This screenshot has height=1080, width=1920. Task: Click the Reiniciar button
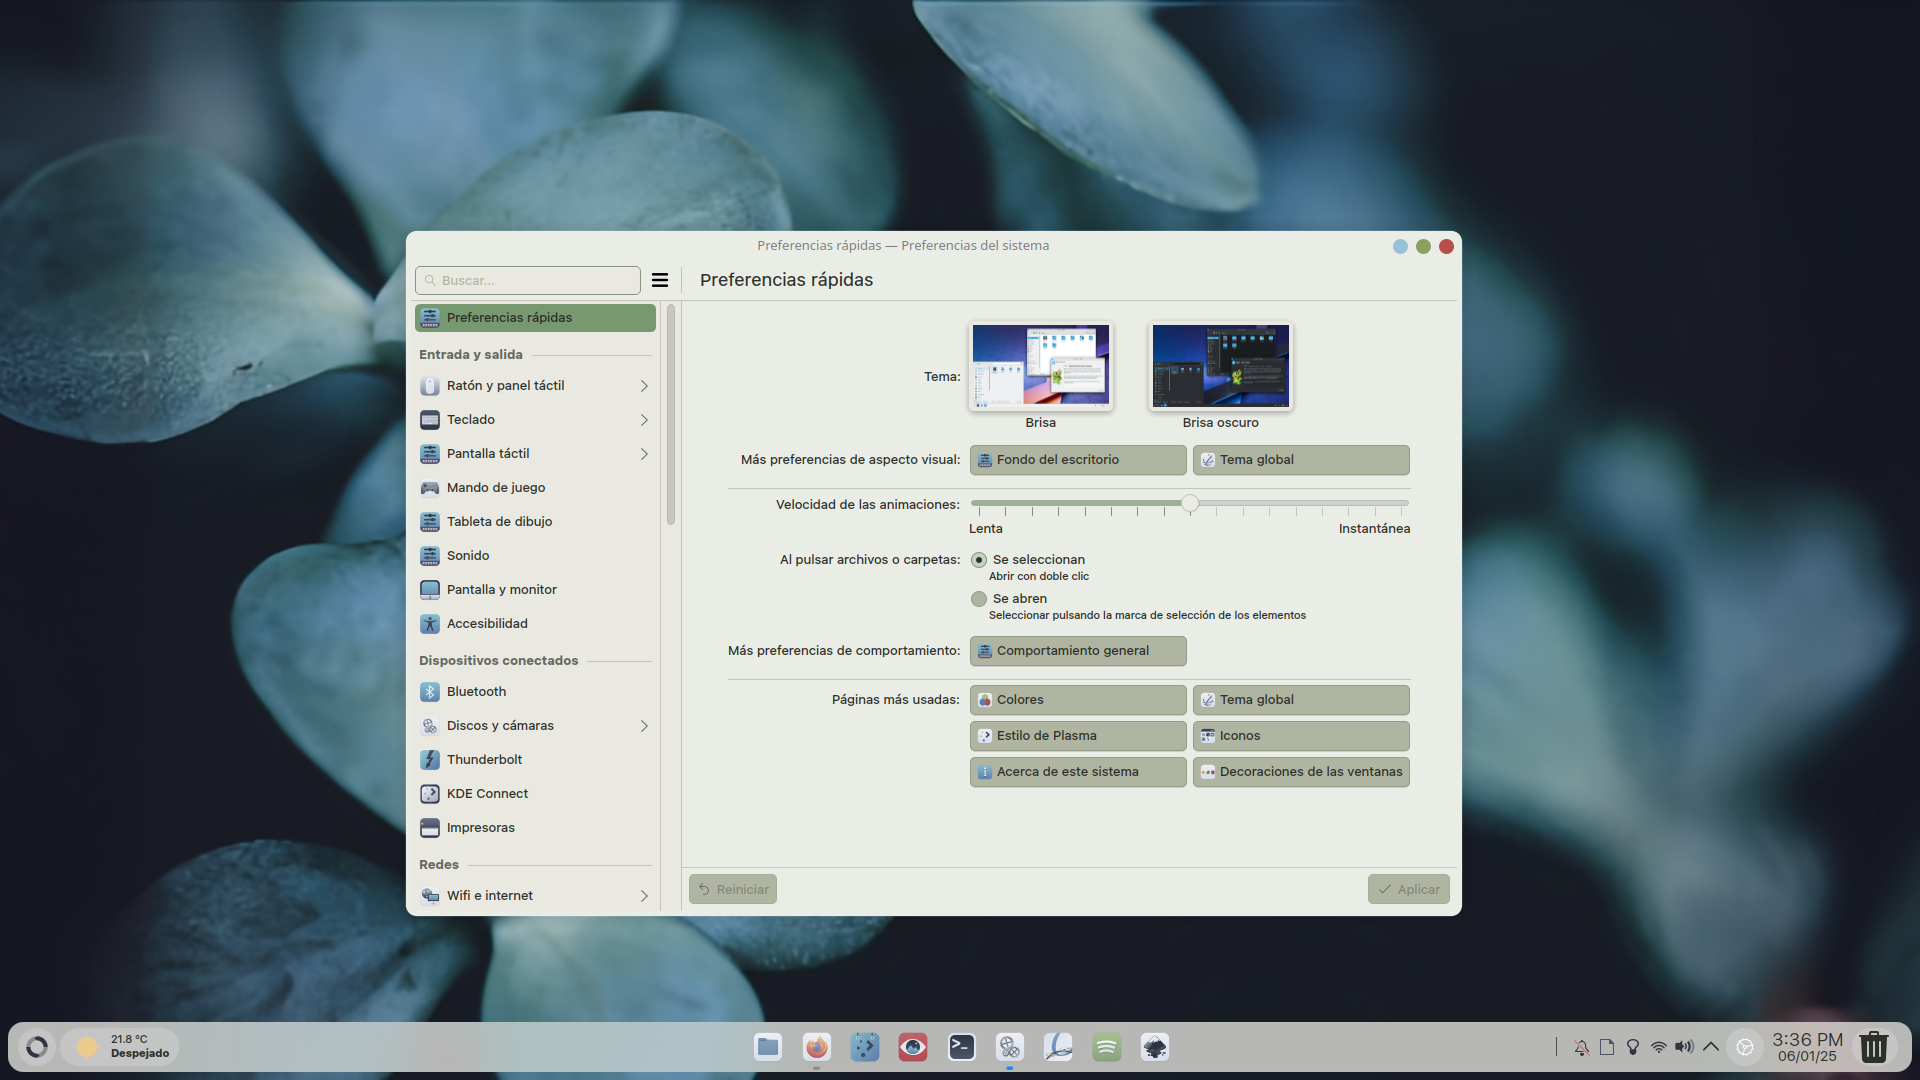point(733,889)
